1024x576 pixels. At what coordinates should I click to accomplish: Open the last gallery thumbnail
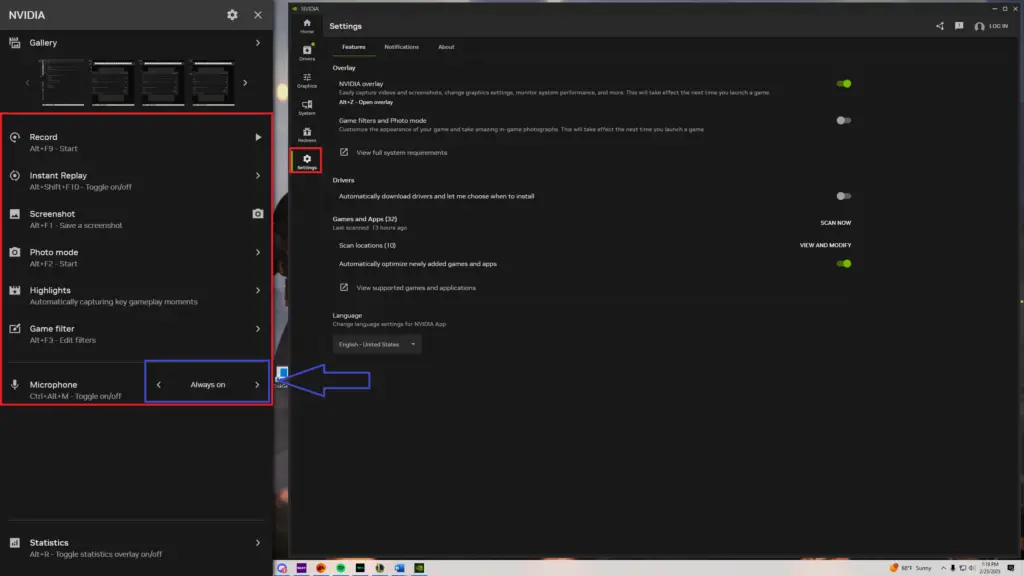click(x=213, y=83)
